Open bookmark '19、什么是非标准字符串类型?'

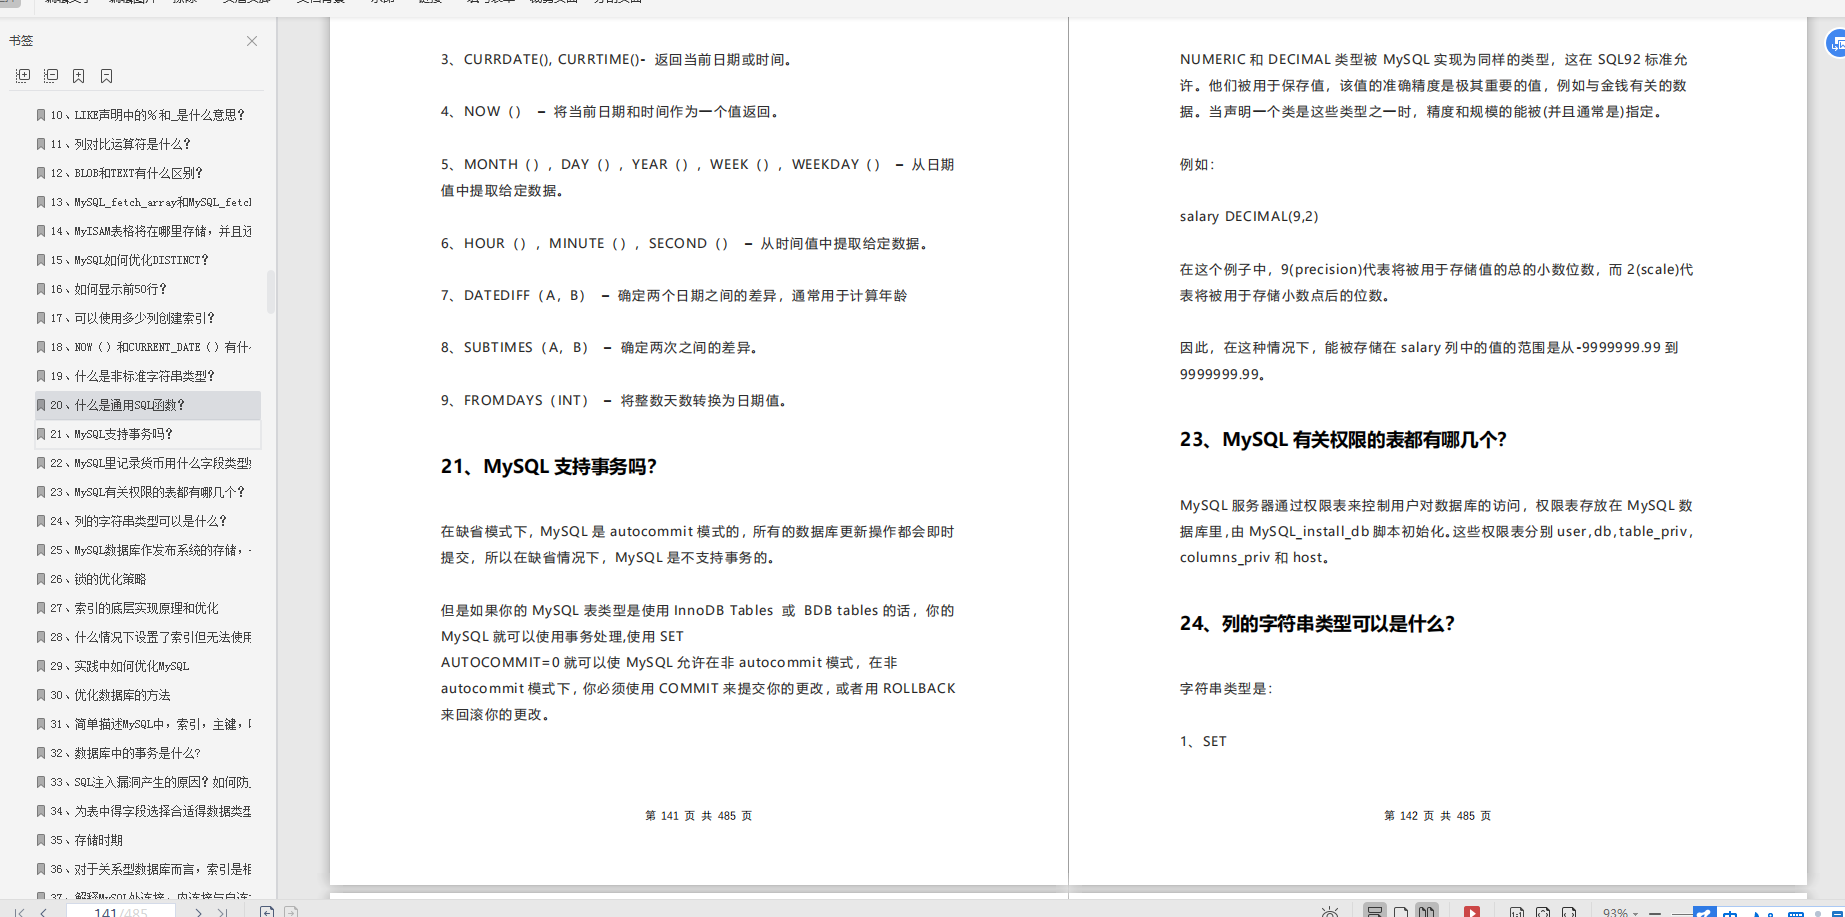coord(147,376)
